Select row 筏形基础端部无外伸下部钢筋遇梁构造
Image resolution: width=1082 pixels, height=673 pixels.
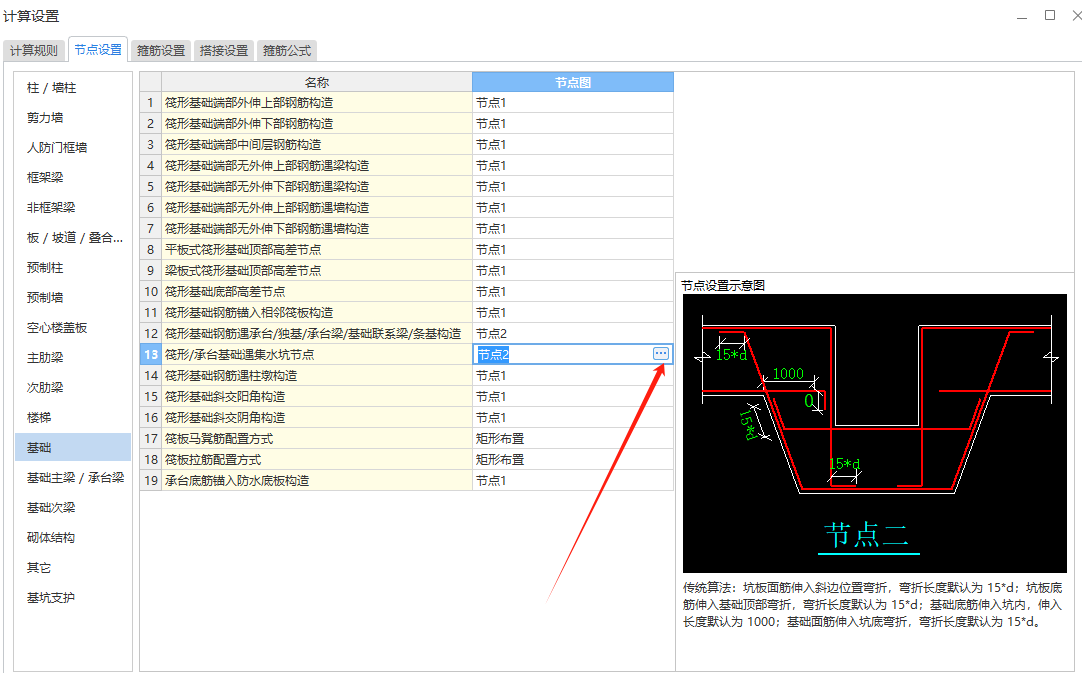317,186
